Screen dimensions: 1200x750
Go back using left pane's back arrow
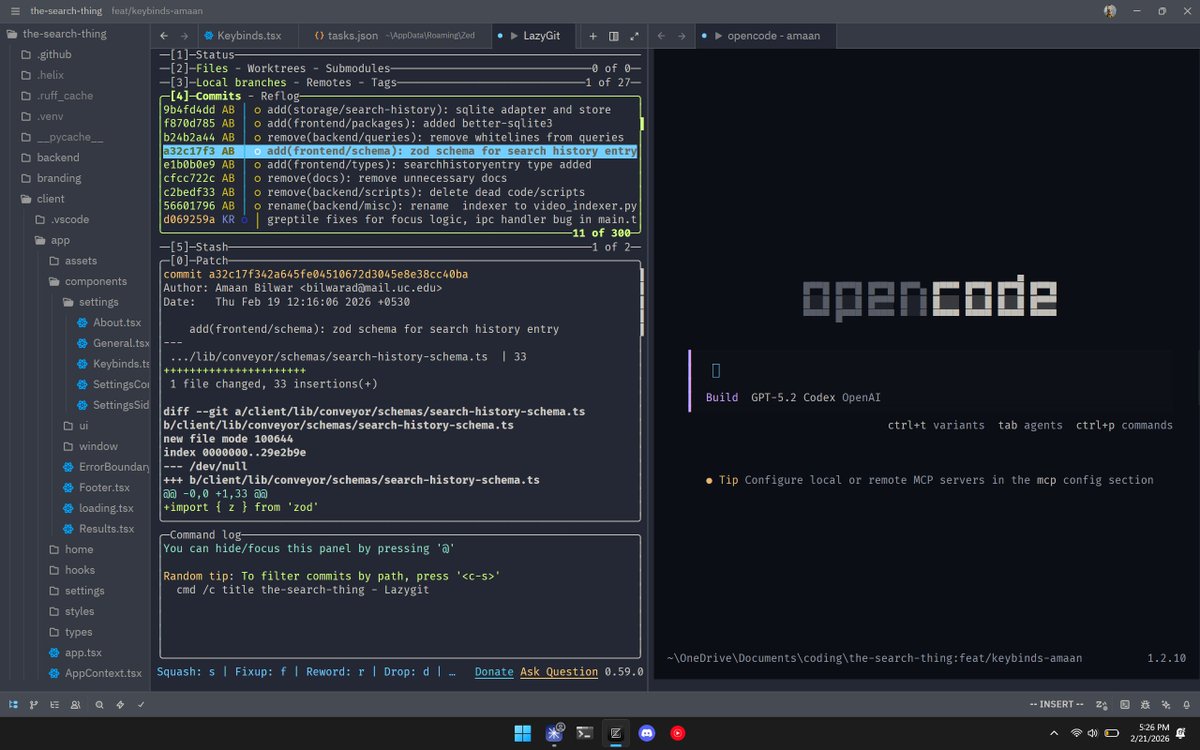[x=165, y=35]
